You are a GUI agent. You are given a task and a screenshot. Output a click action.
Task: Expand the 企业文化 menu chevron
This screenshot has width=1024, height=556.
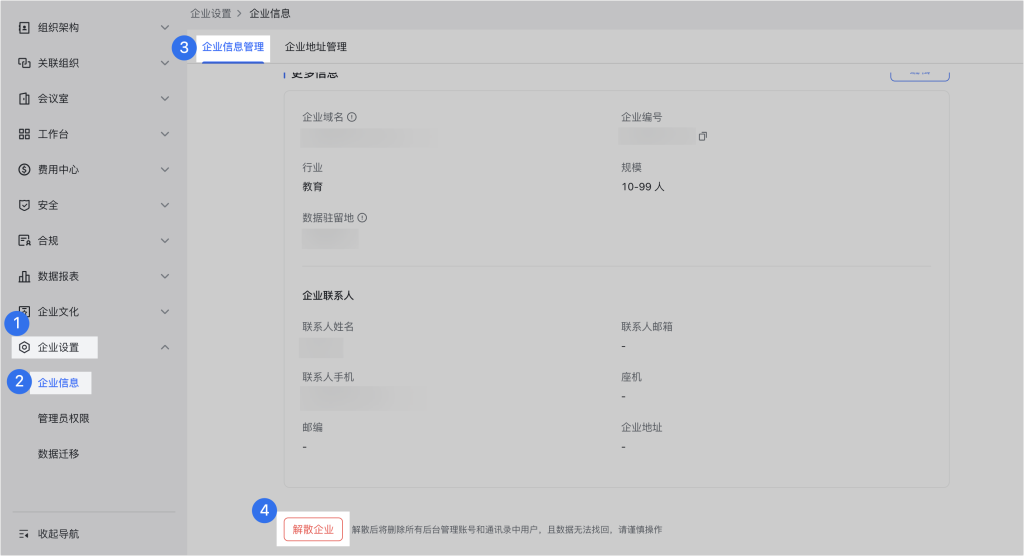pyautogui.click(x=165, y=312)
